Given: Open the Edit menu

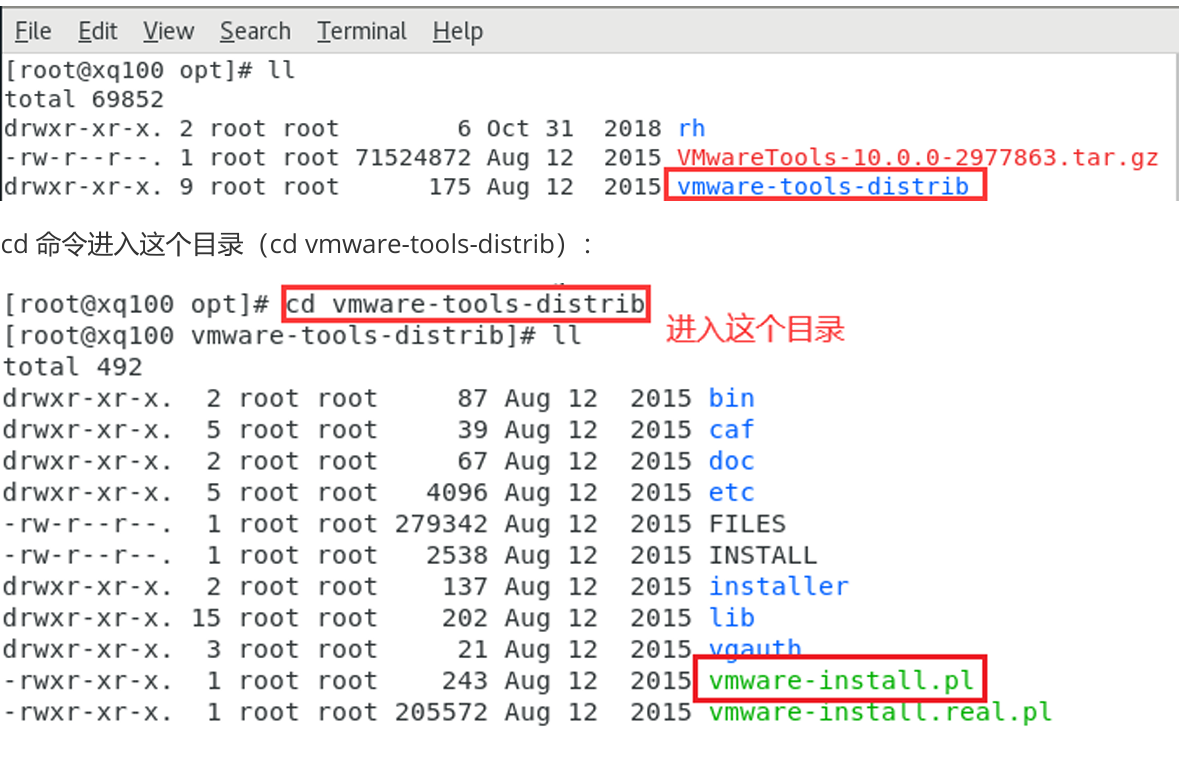Looking at the screenshot, I should (x=98, y=31).
